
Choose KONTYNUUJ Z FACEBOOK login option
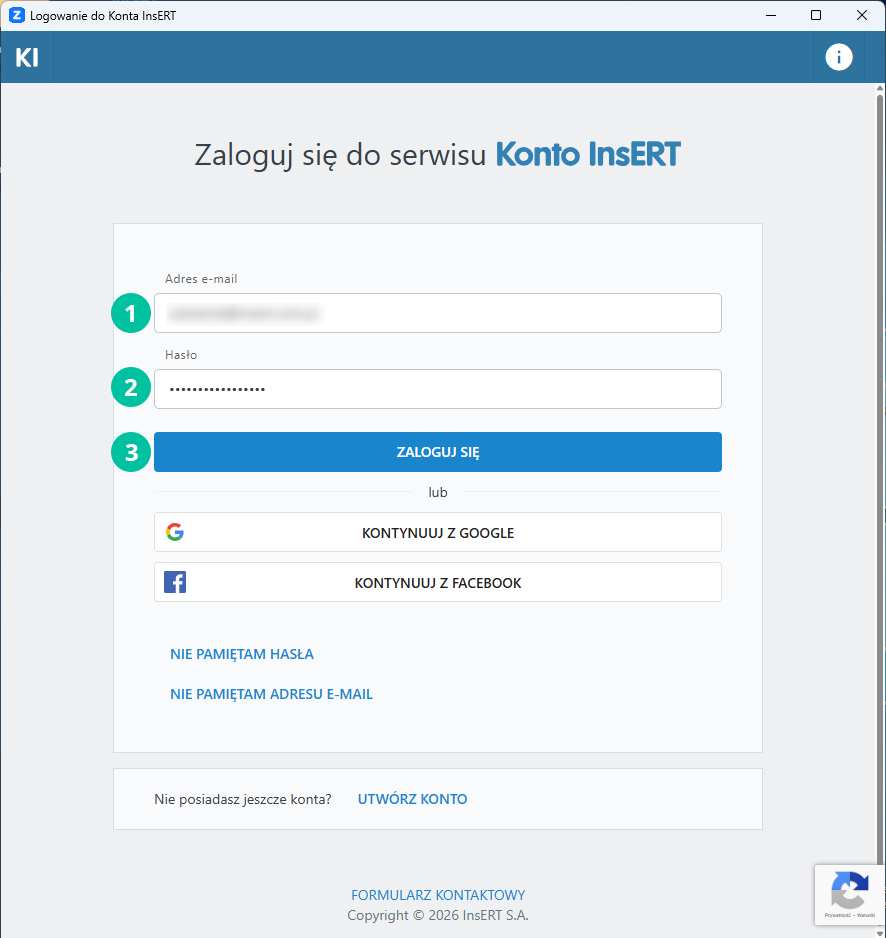pyautogui.click(x=437, y=582)
